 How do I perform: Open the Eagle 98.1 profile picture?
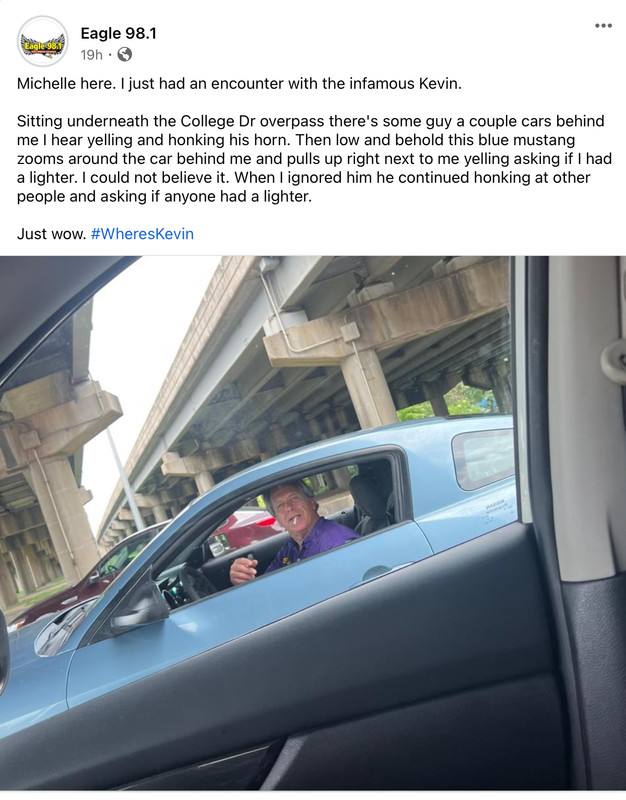42,42
